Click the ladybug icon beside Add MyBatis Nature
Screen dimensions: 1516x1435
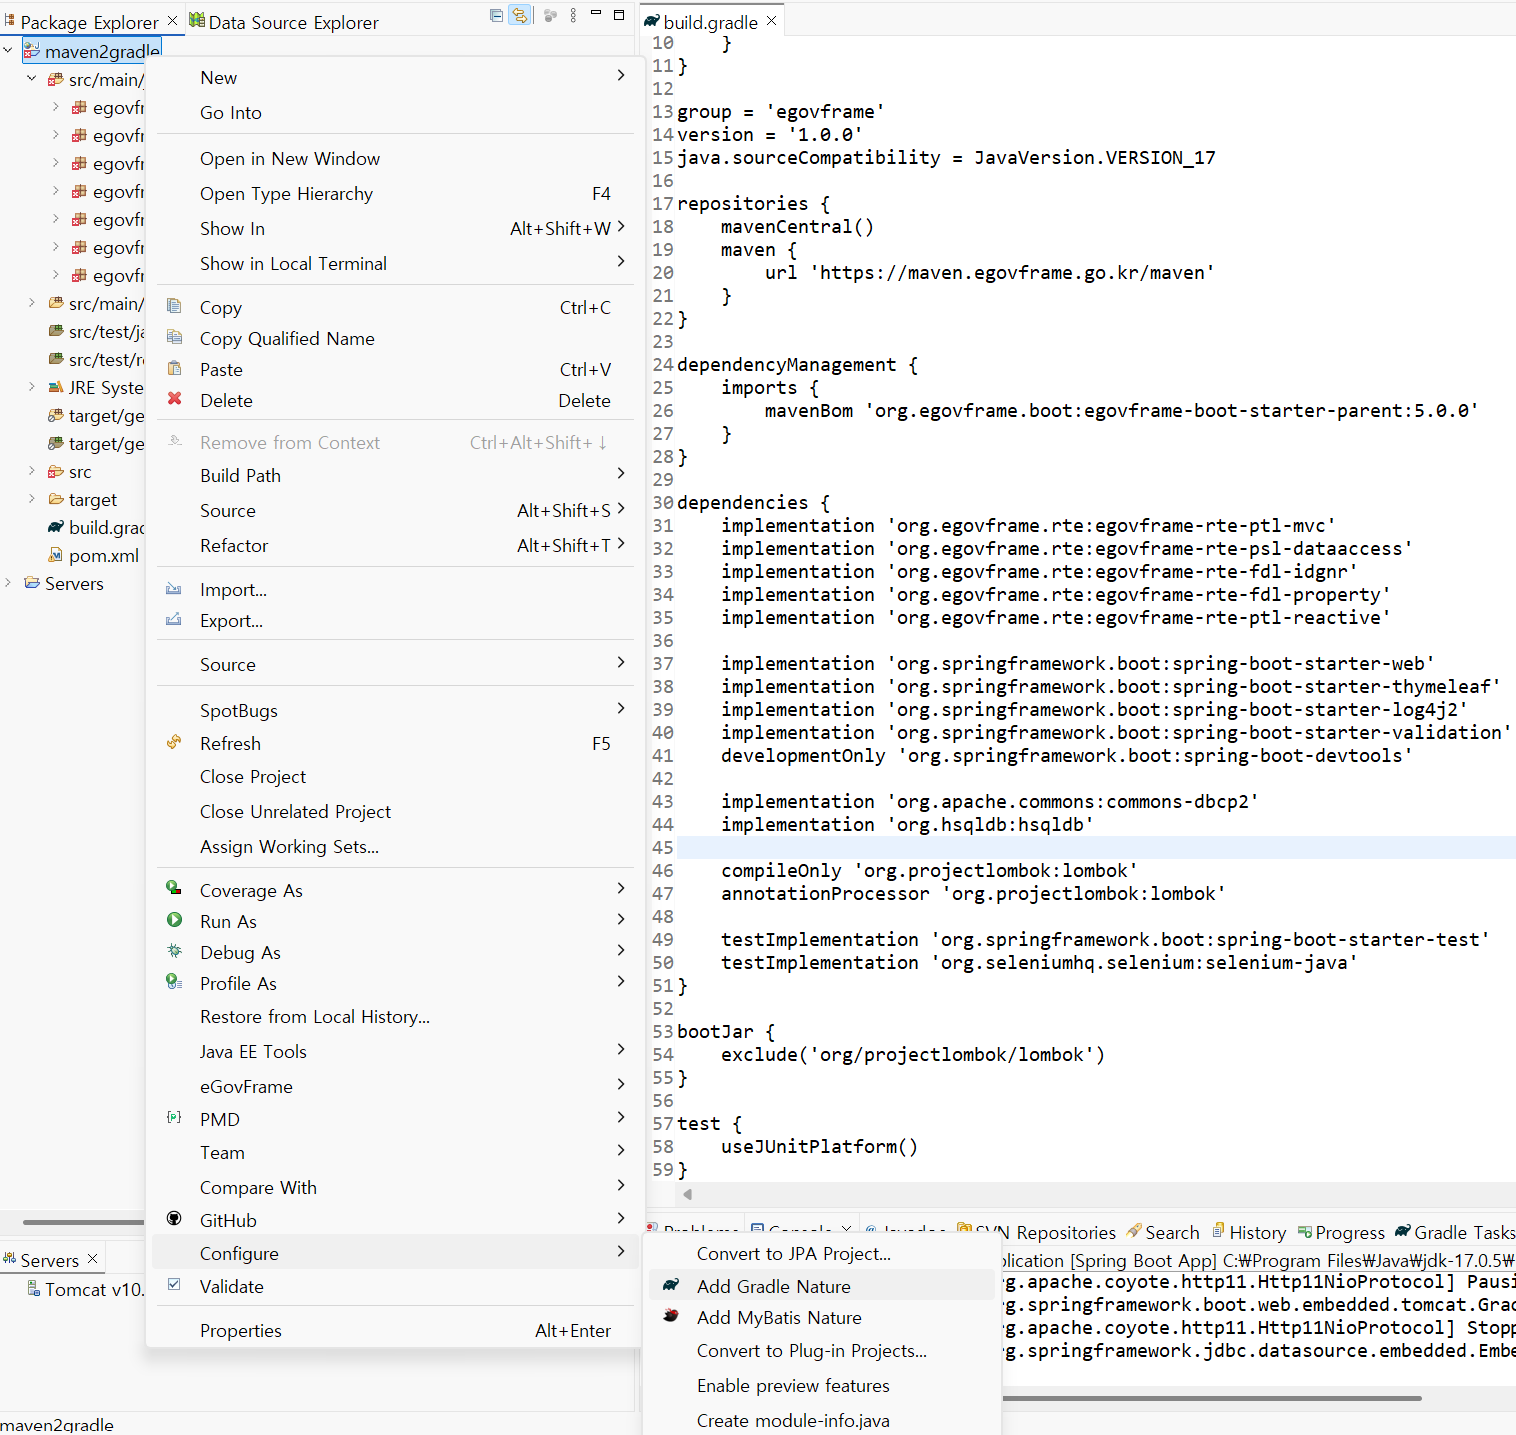671,1316
